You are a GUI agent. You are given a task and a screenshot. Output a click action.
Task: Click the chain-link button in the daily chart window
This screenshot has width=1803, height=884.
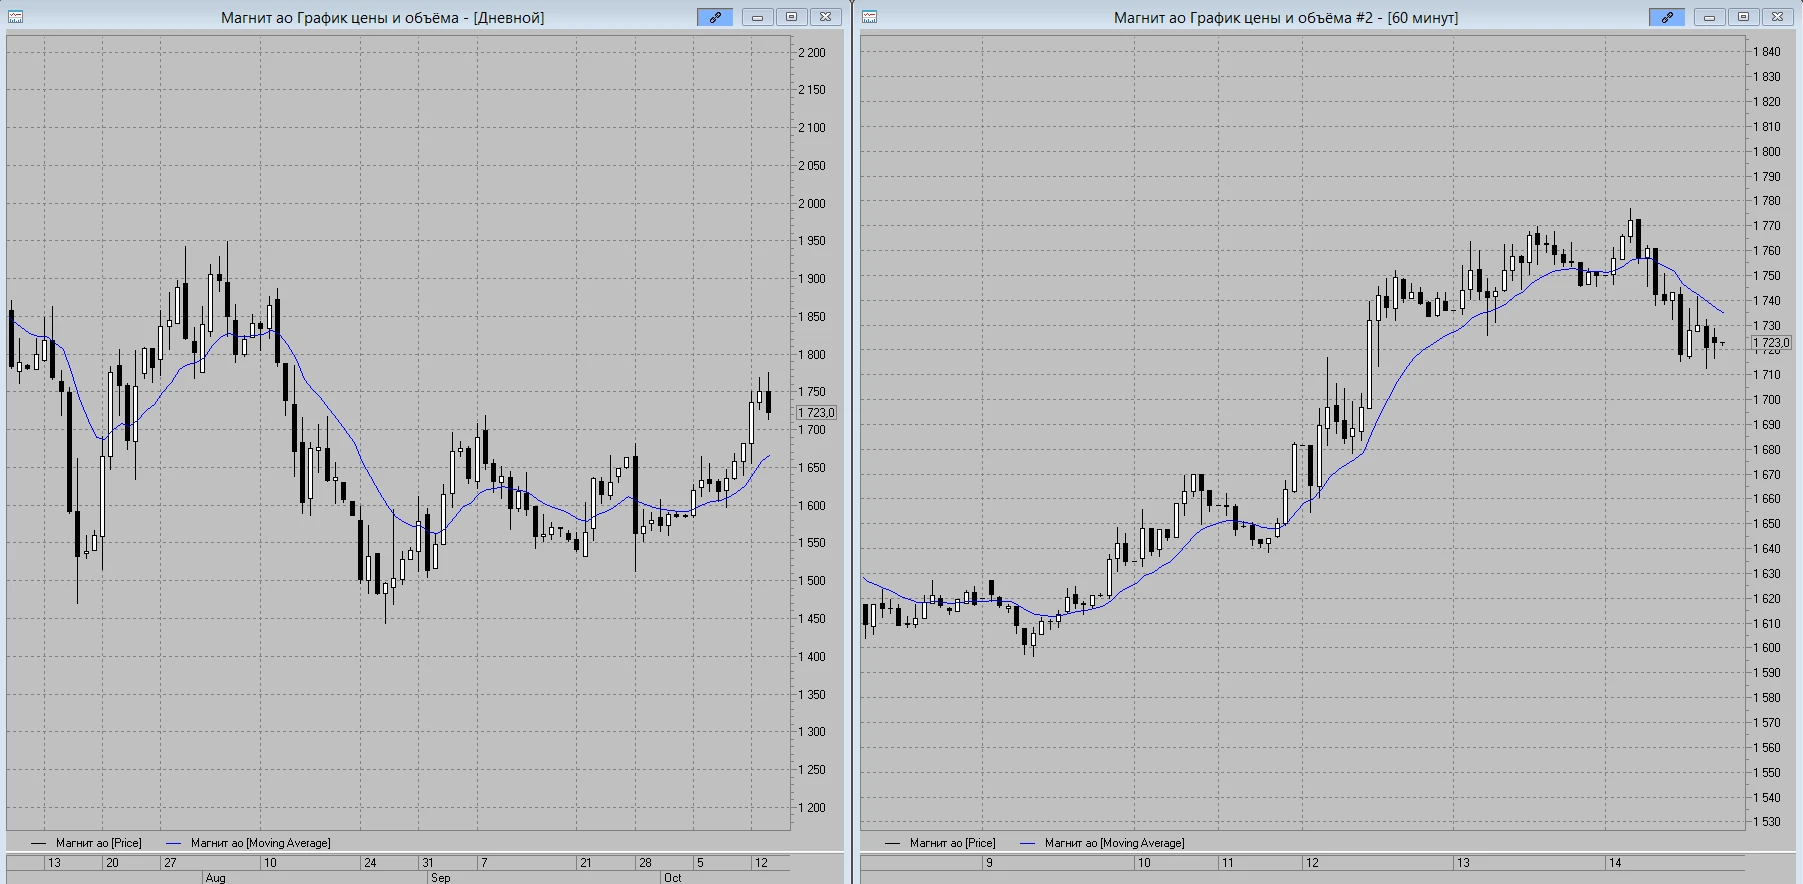click(715, 17)
